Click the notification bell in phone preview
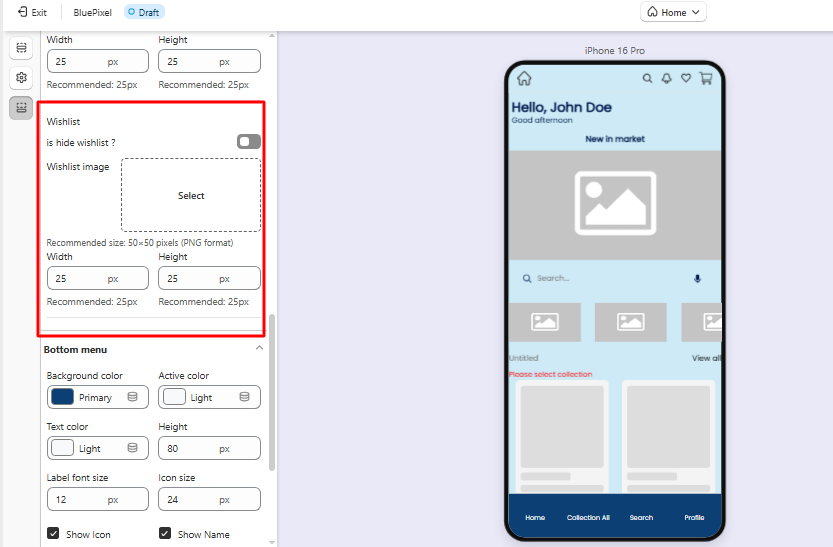 point(666,78)
